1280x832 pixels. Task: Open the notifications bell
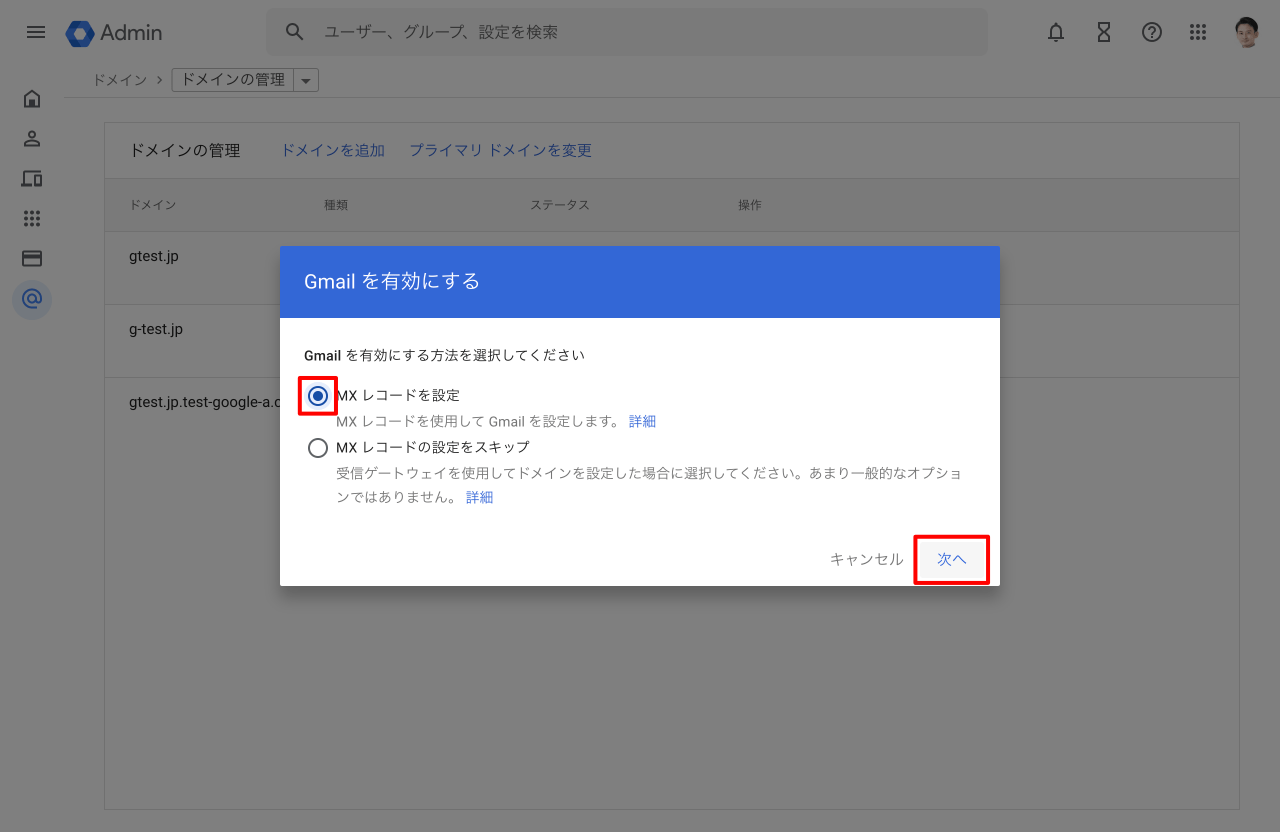1056,32
